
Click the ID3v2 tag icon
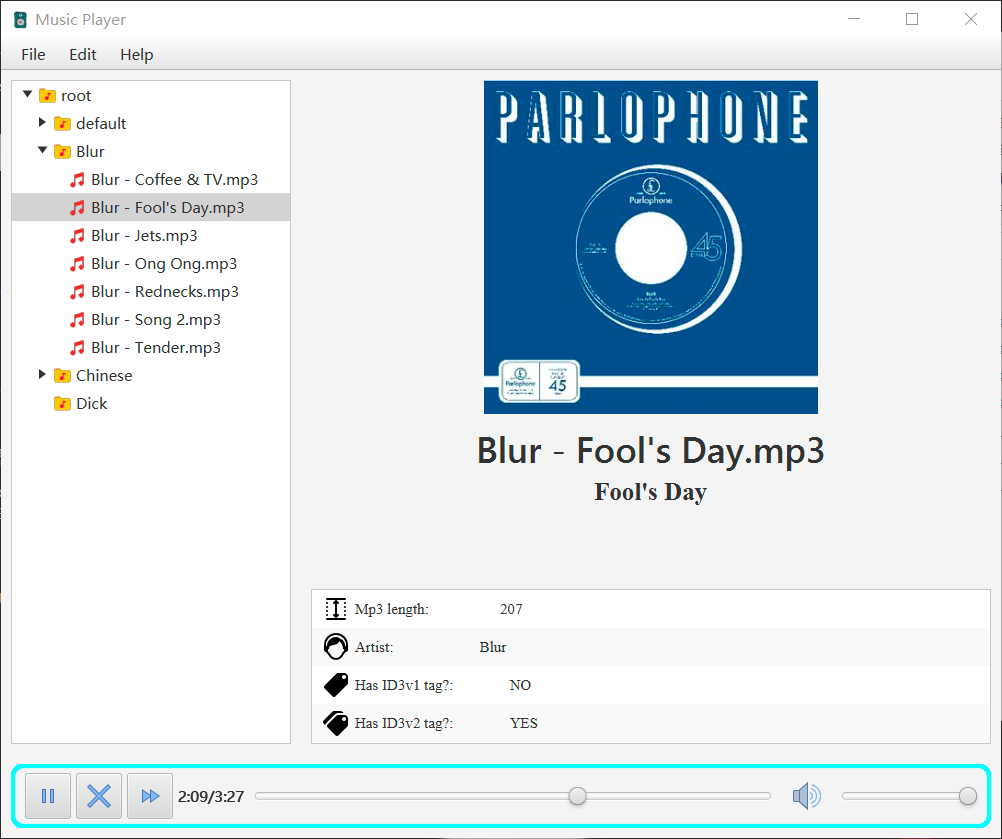tap(336, 723)
